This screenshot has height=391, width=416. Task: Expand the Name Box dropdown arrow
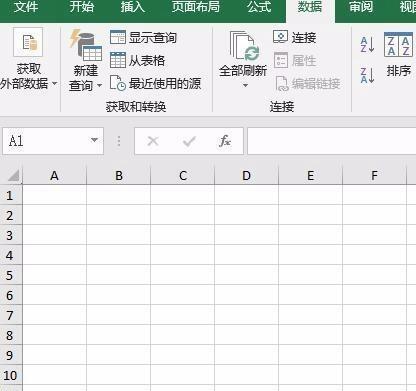pyautogui.click(x=94, y=140)
